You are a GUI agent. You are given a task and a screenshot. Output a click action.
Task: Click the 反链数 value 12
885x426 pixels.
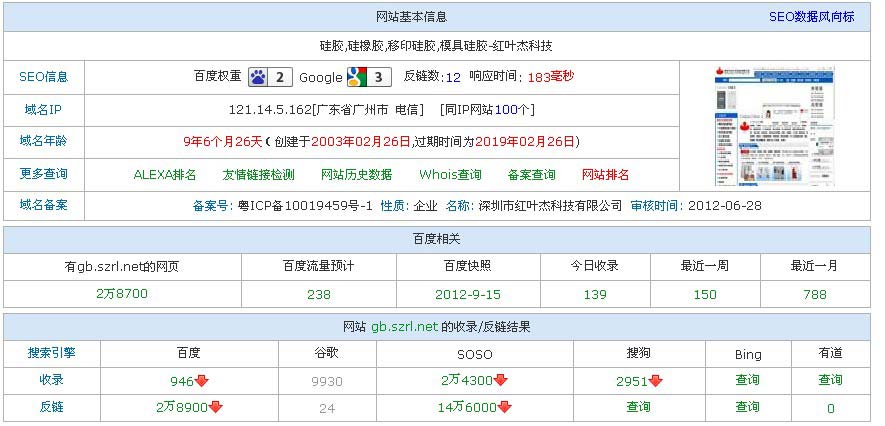pyautogui.click(x=453, y=77)
